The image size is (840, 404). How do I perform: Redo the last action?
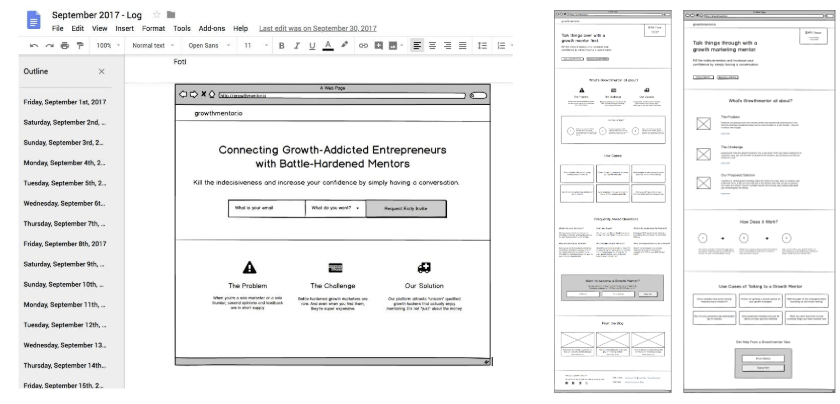[x=49, y=46]
